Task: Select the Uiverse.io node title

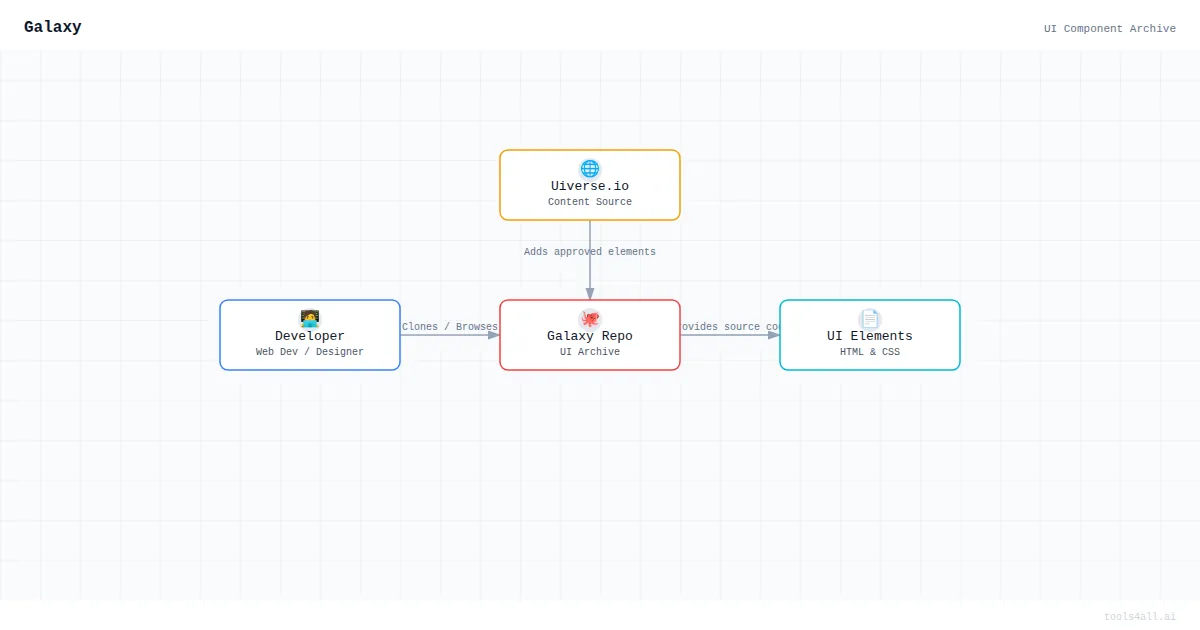Action: coord(590,186)
